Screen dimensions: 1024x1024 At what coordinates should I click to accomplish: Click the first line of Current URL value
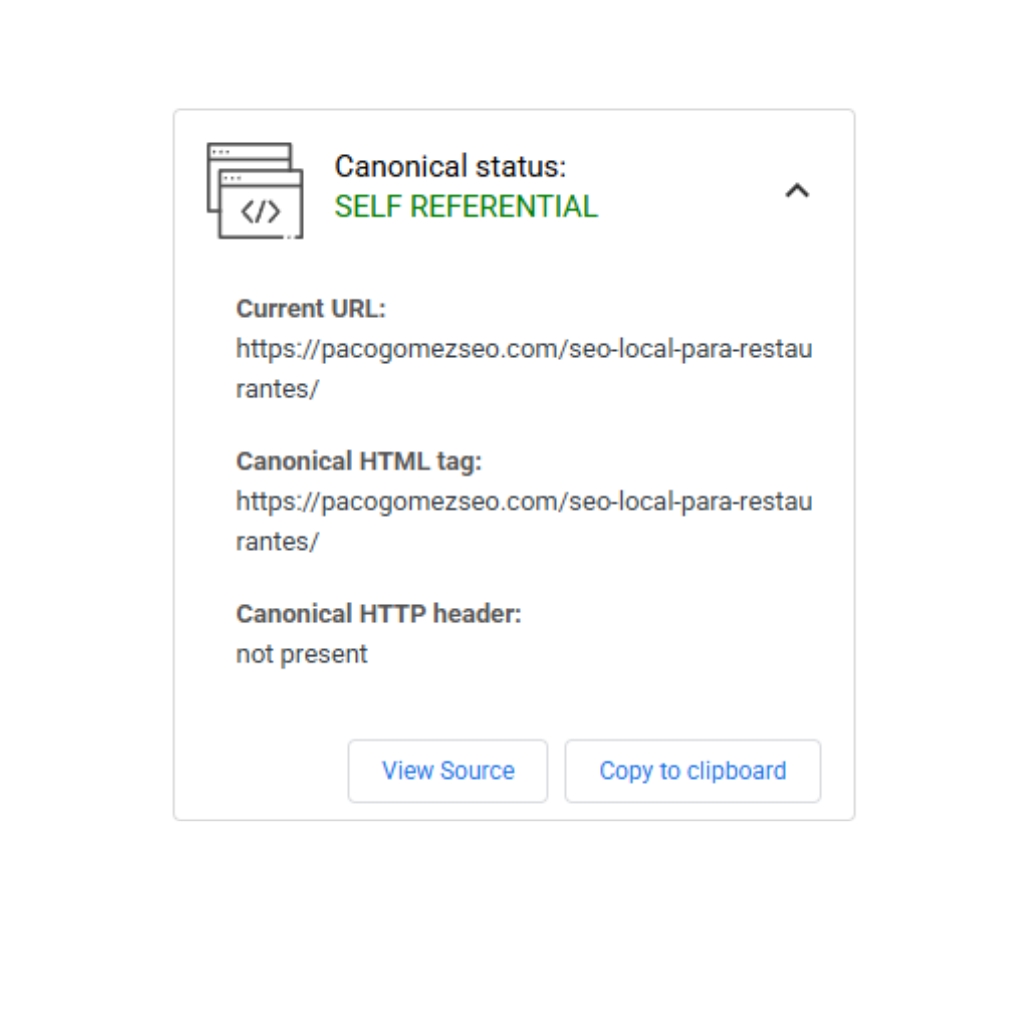coord(524,350)
